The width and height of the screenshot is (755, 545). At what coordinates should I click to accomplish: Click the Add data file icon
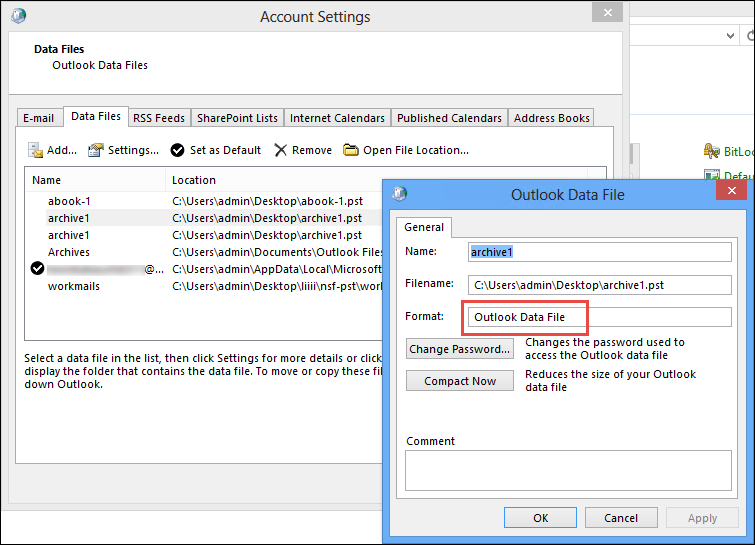35,150
